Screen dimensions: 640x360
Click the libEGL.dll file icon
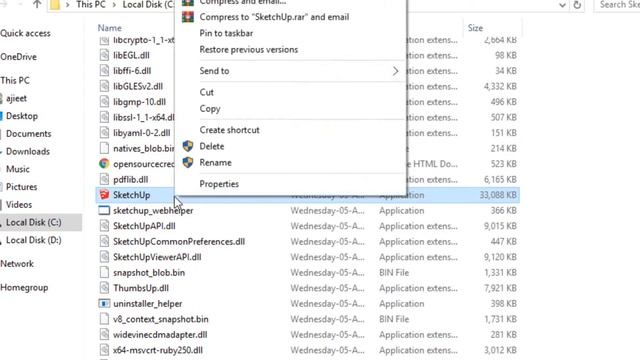coord(104,55)
